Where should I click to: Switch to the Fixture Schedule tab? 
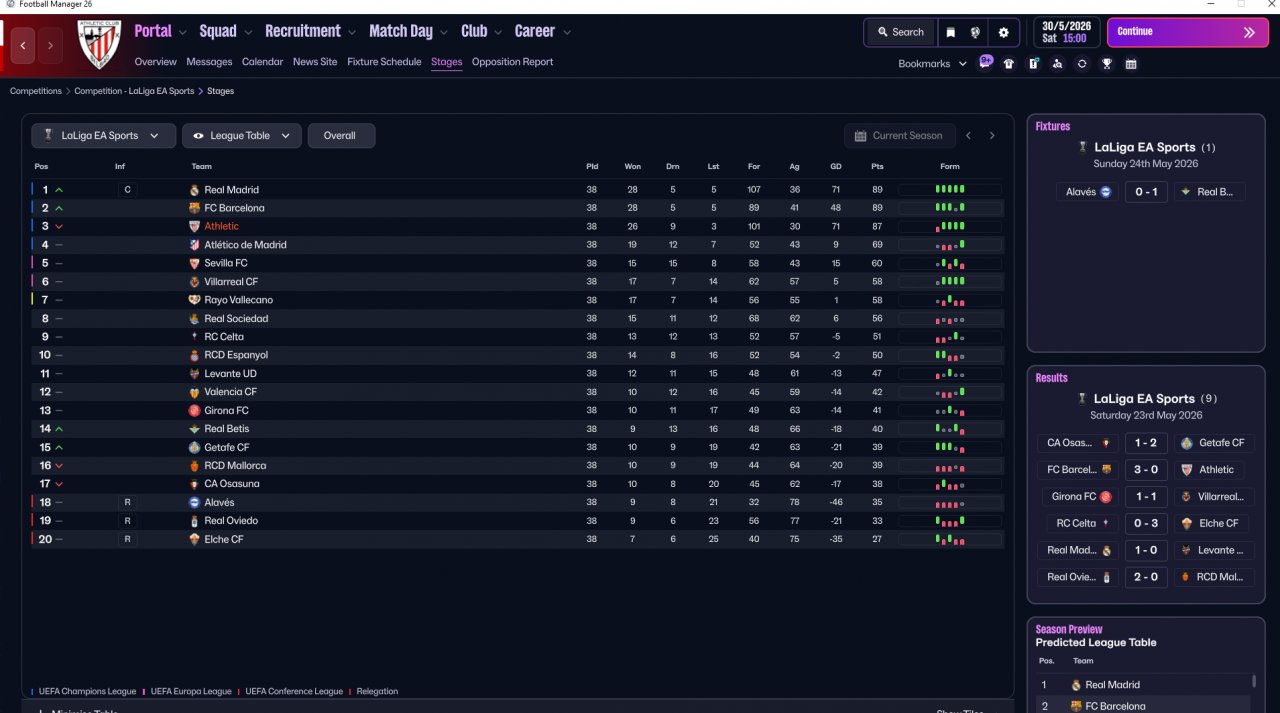pyautogui.click(x=384, y=62)
